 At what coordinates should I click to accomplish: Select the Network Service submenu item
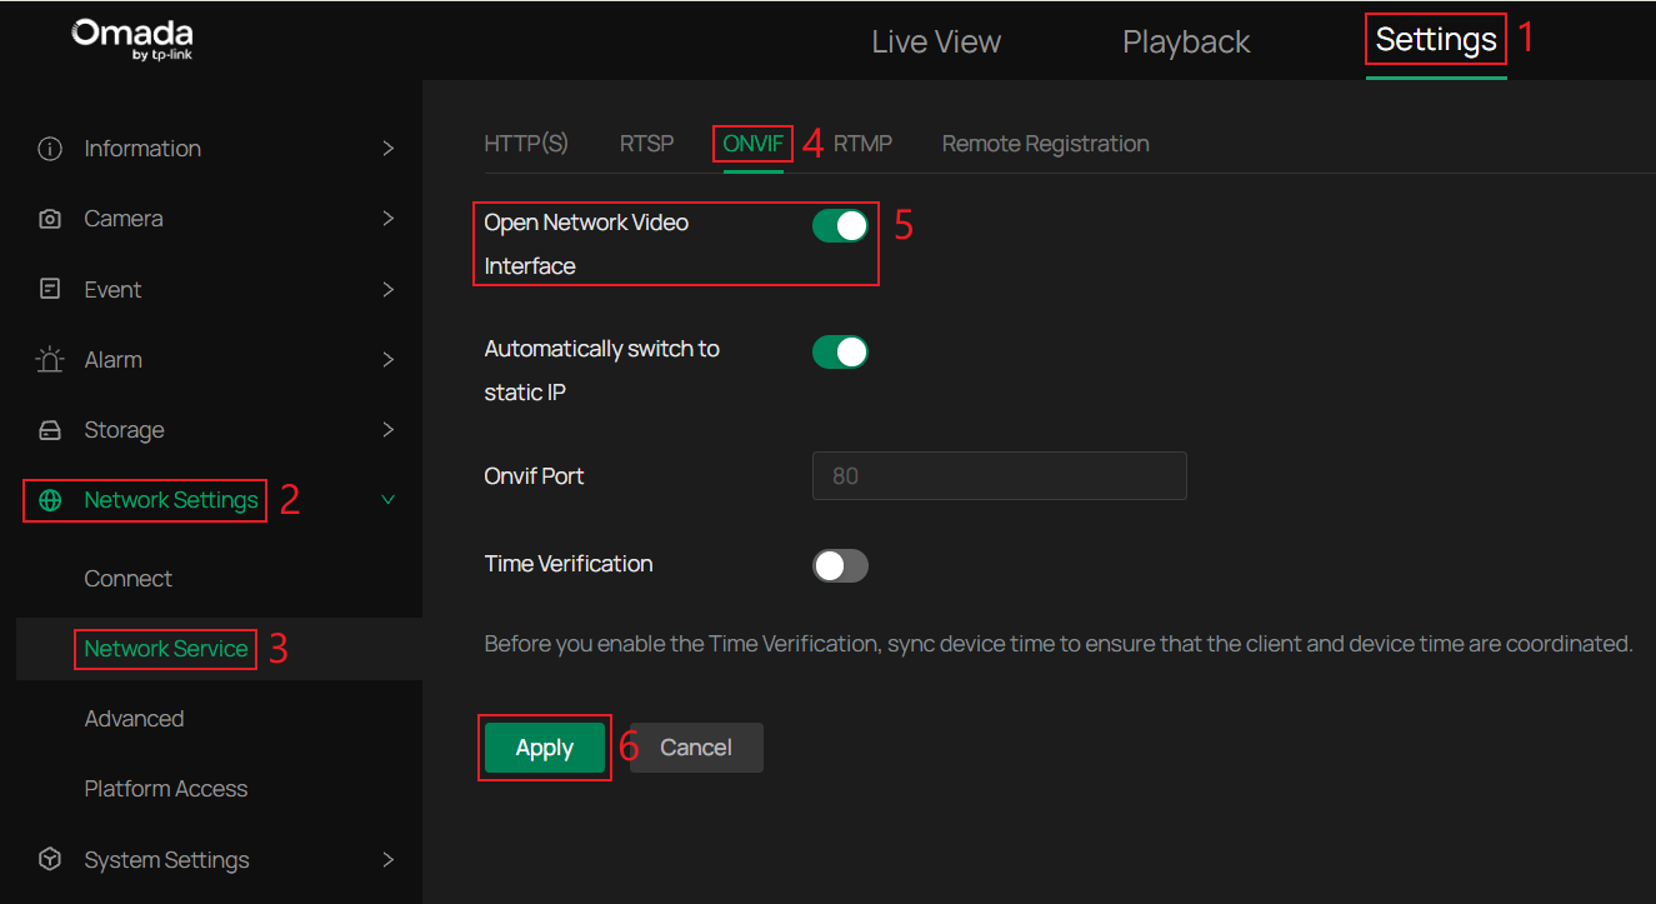click(166, 649)
